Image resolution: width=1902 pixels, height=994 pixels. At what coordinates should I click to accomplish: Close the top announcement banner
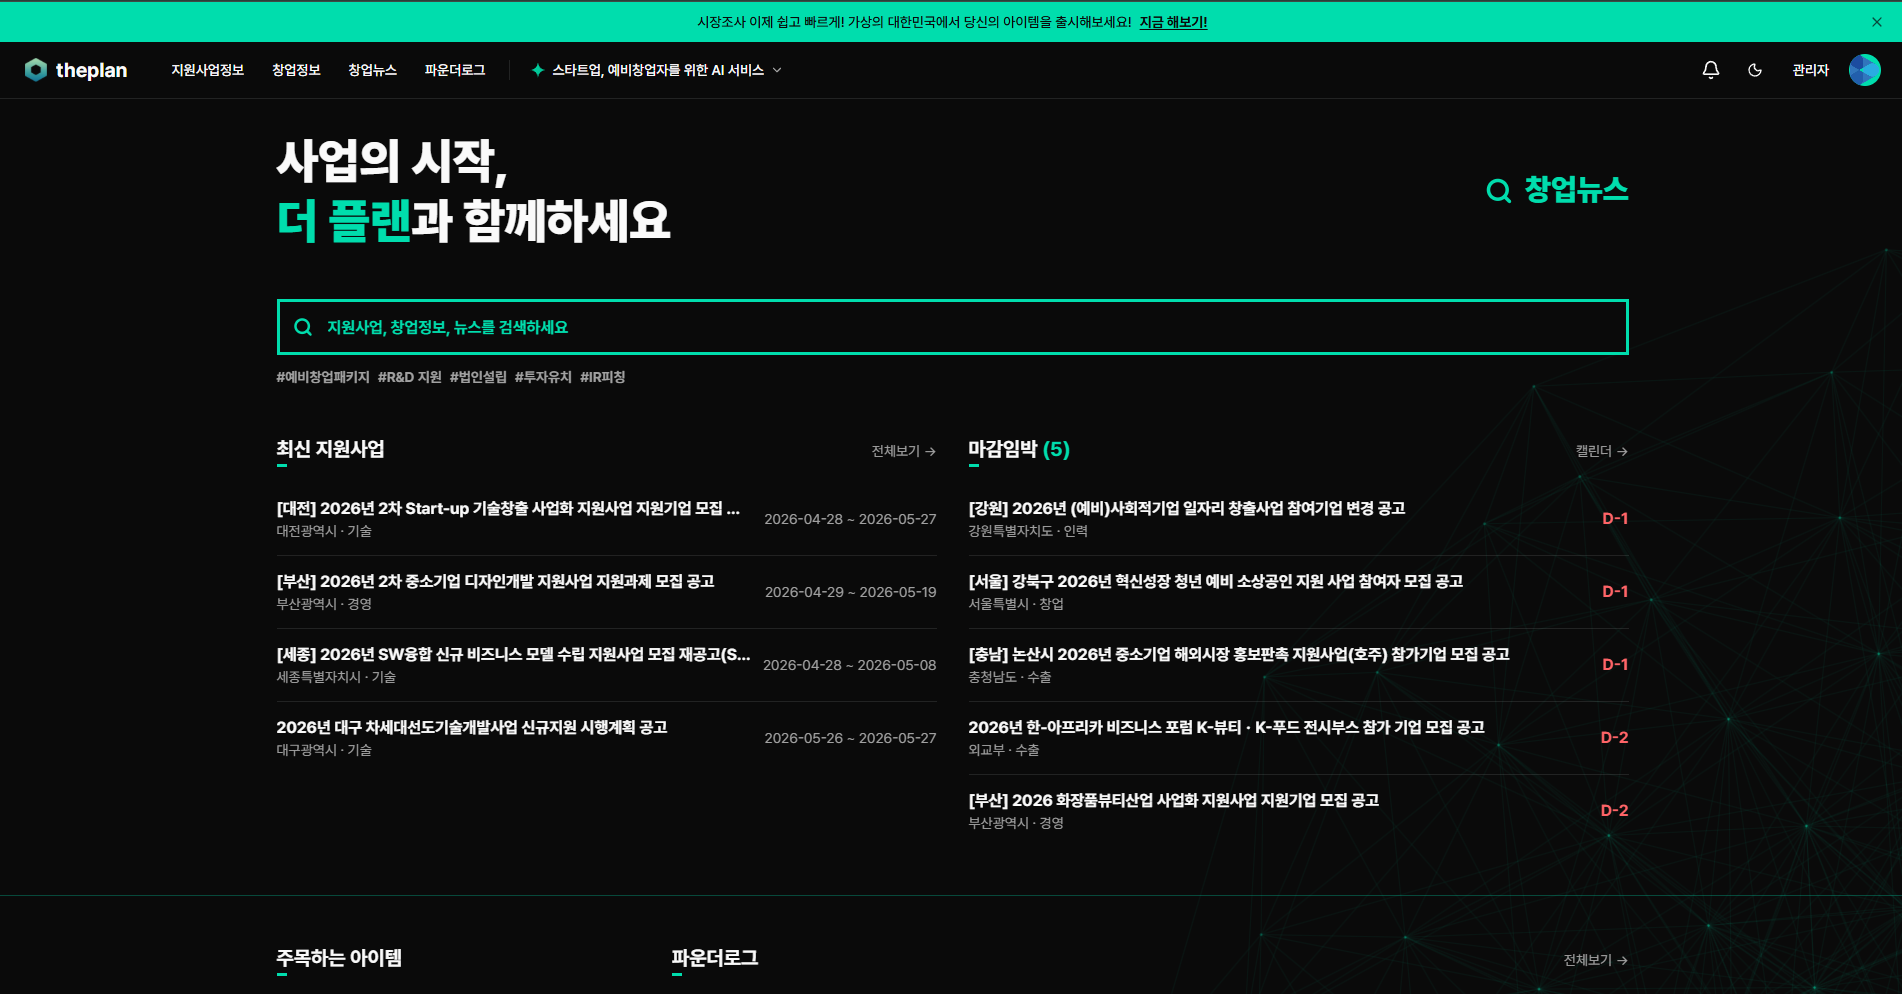click(1877, 22)
